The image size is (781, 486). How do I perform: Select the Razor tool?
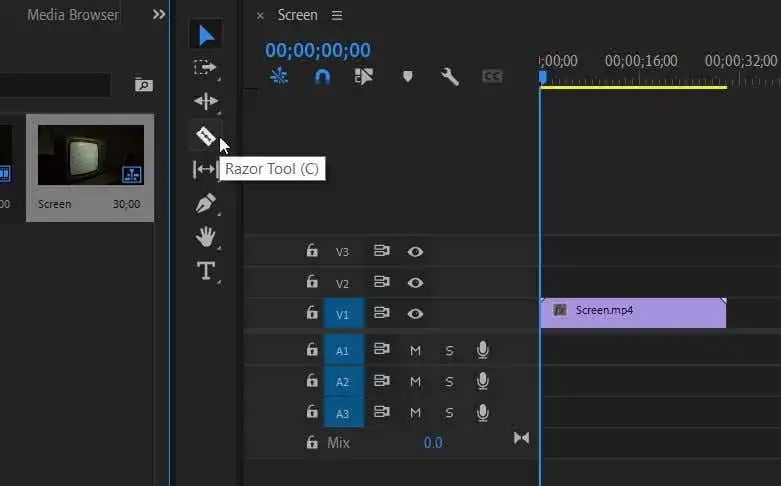click(205, 135)
